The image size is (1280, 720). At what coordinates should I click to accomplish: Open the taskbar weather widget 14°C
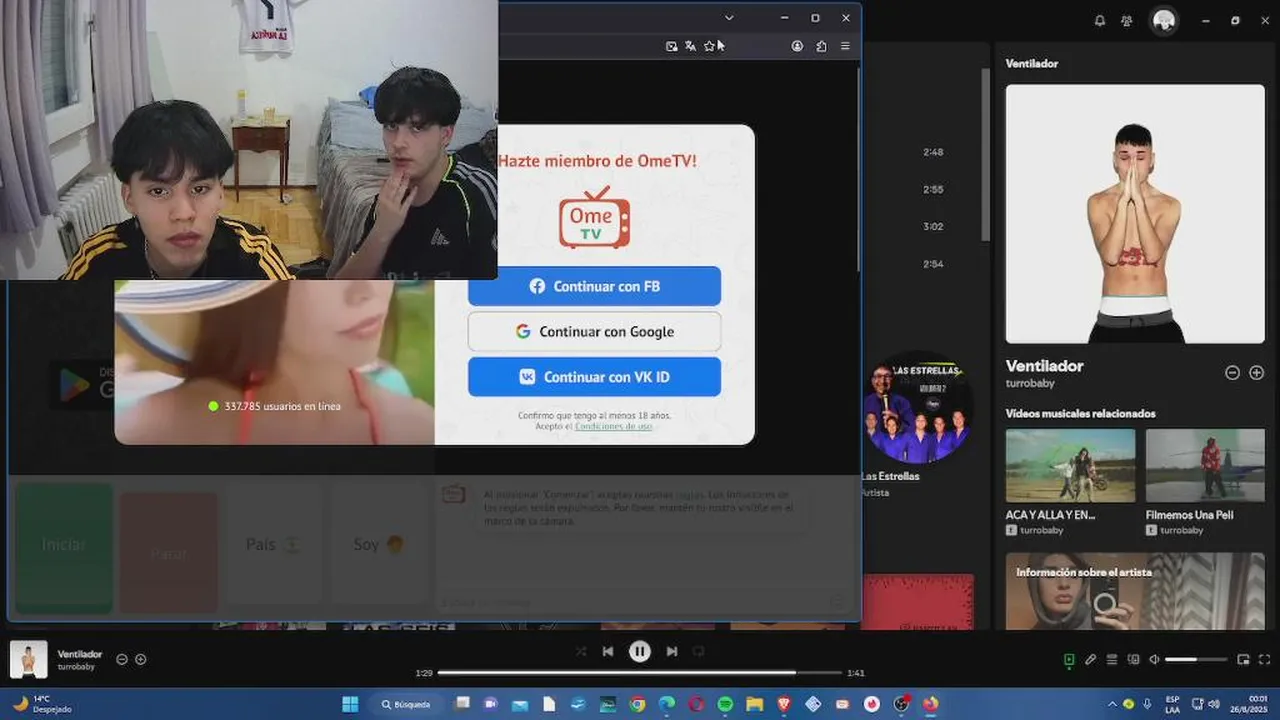42,704
